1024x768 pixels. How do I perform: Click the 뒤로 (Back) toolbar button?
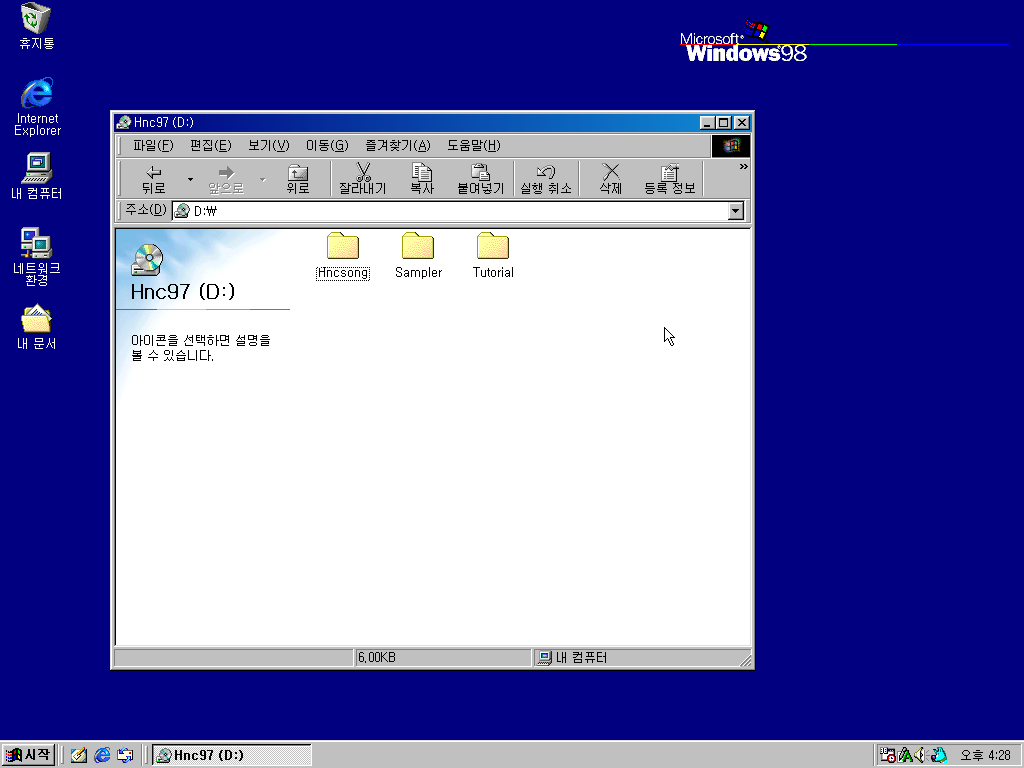(x=153, y=179)
